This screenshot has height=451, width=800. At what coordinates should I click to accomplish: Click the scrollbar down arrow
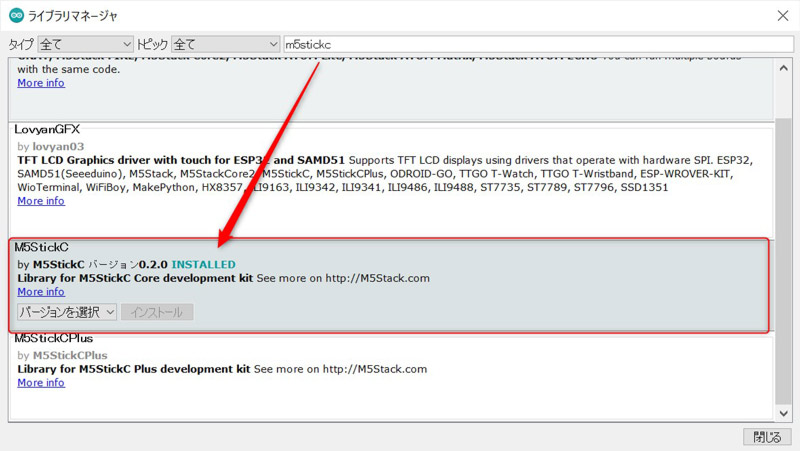(x=784, y=413)
